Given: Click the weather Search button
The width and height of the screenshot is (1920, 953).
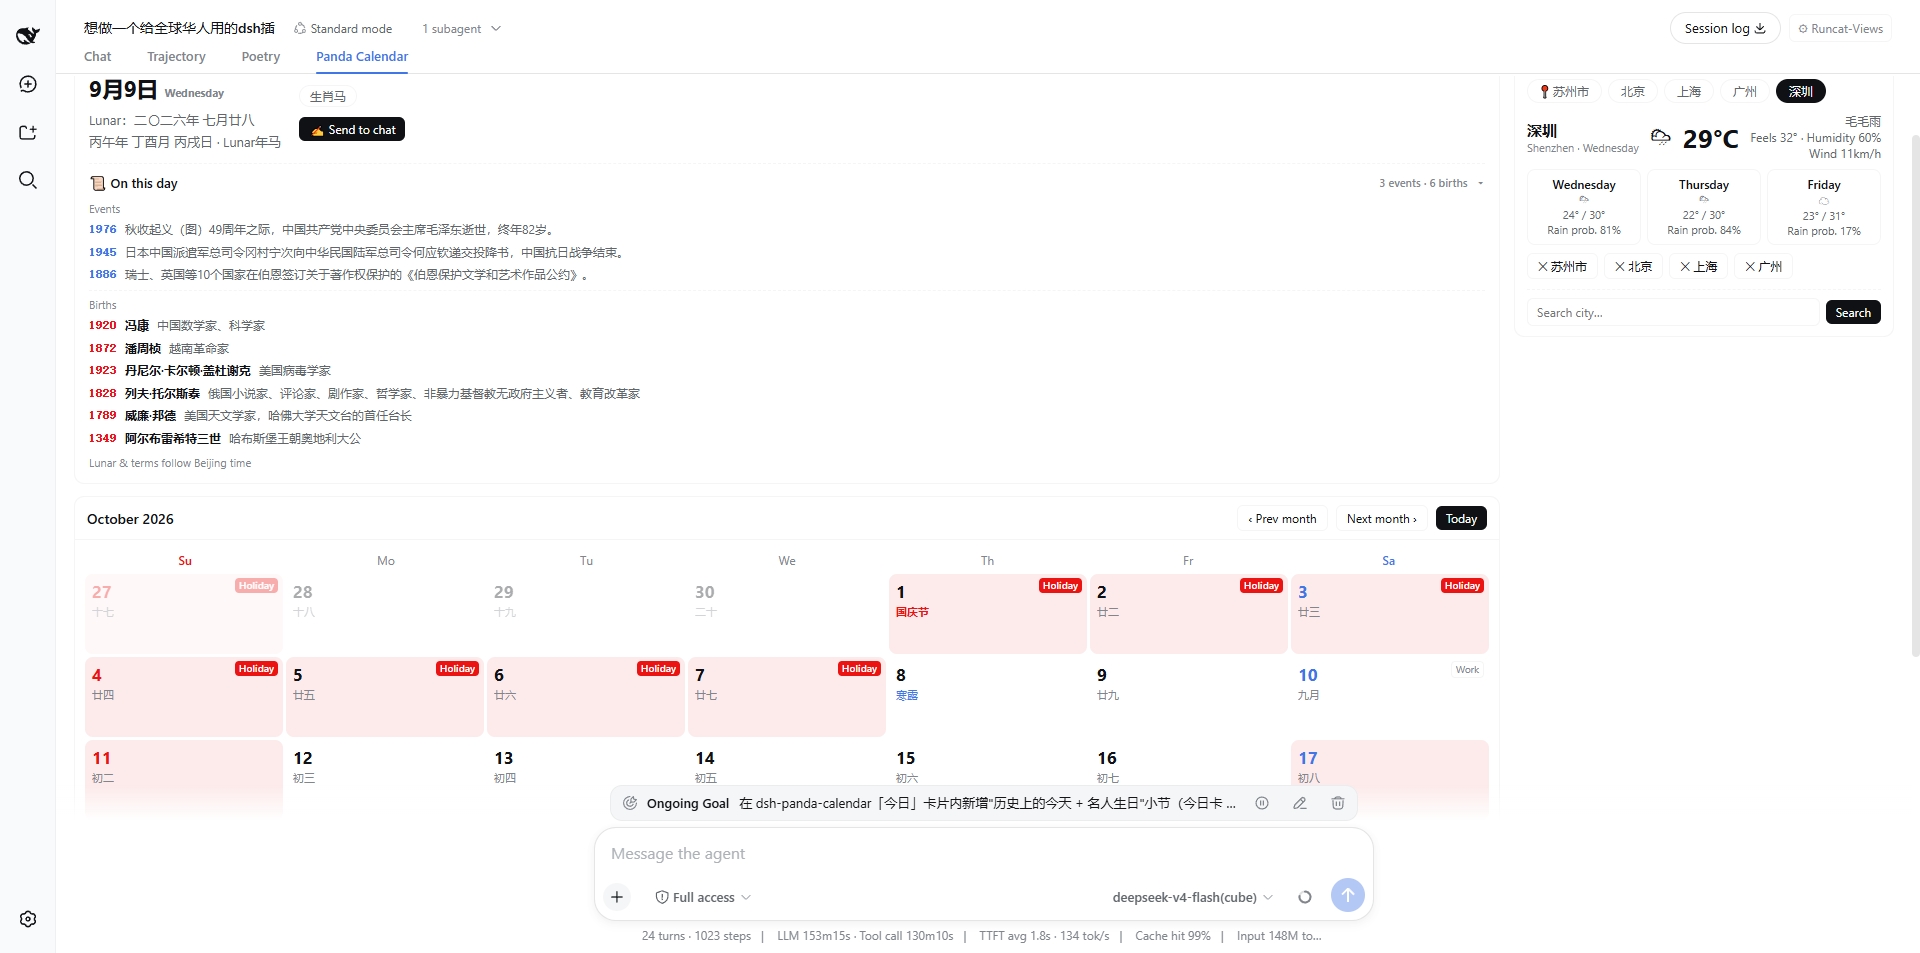Looking at the screenshot, I should tap(1853, 312).
